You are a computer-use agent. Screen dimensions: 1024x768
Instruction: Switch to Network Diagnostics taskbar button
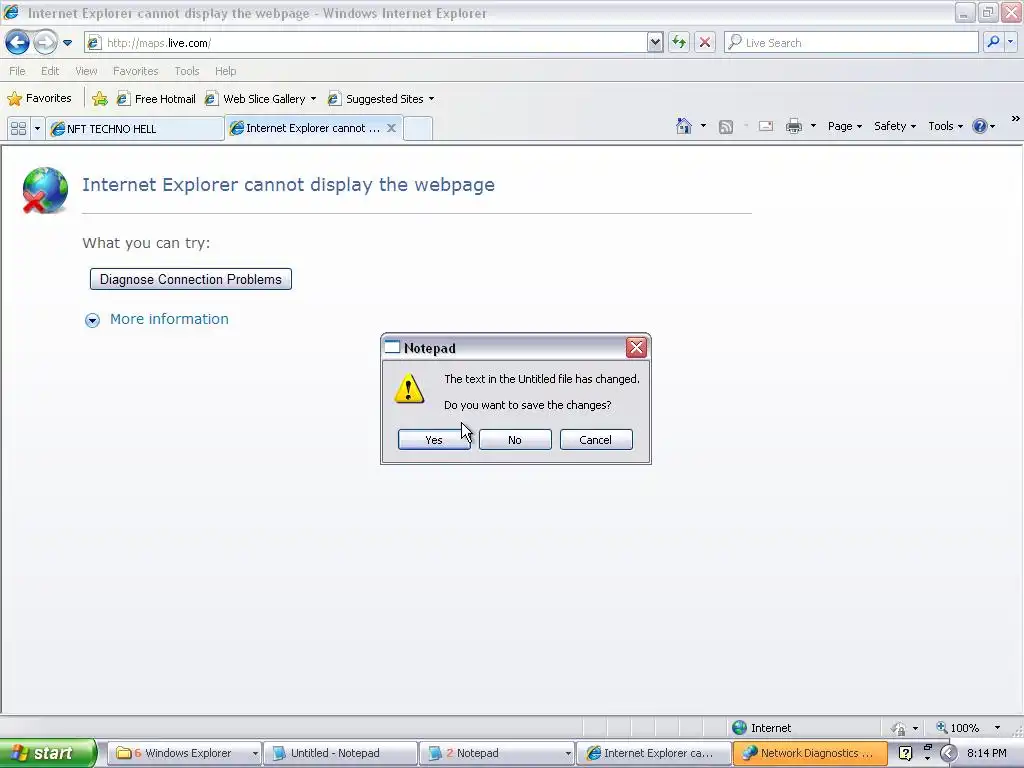[x=810, y=753]
